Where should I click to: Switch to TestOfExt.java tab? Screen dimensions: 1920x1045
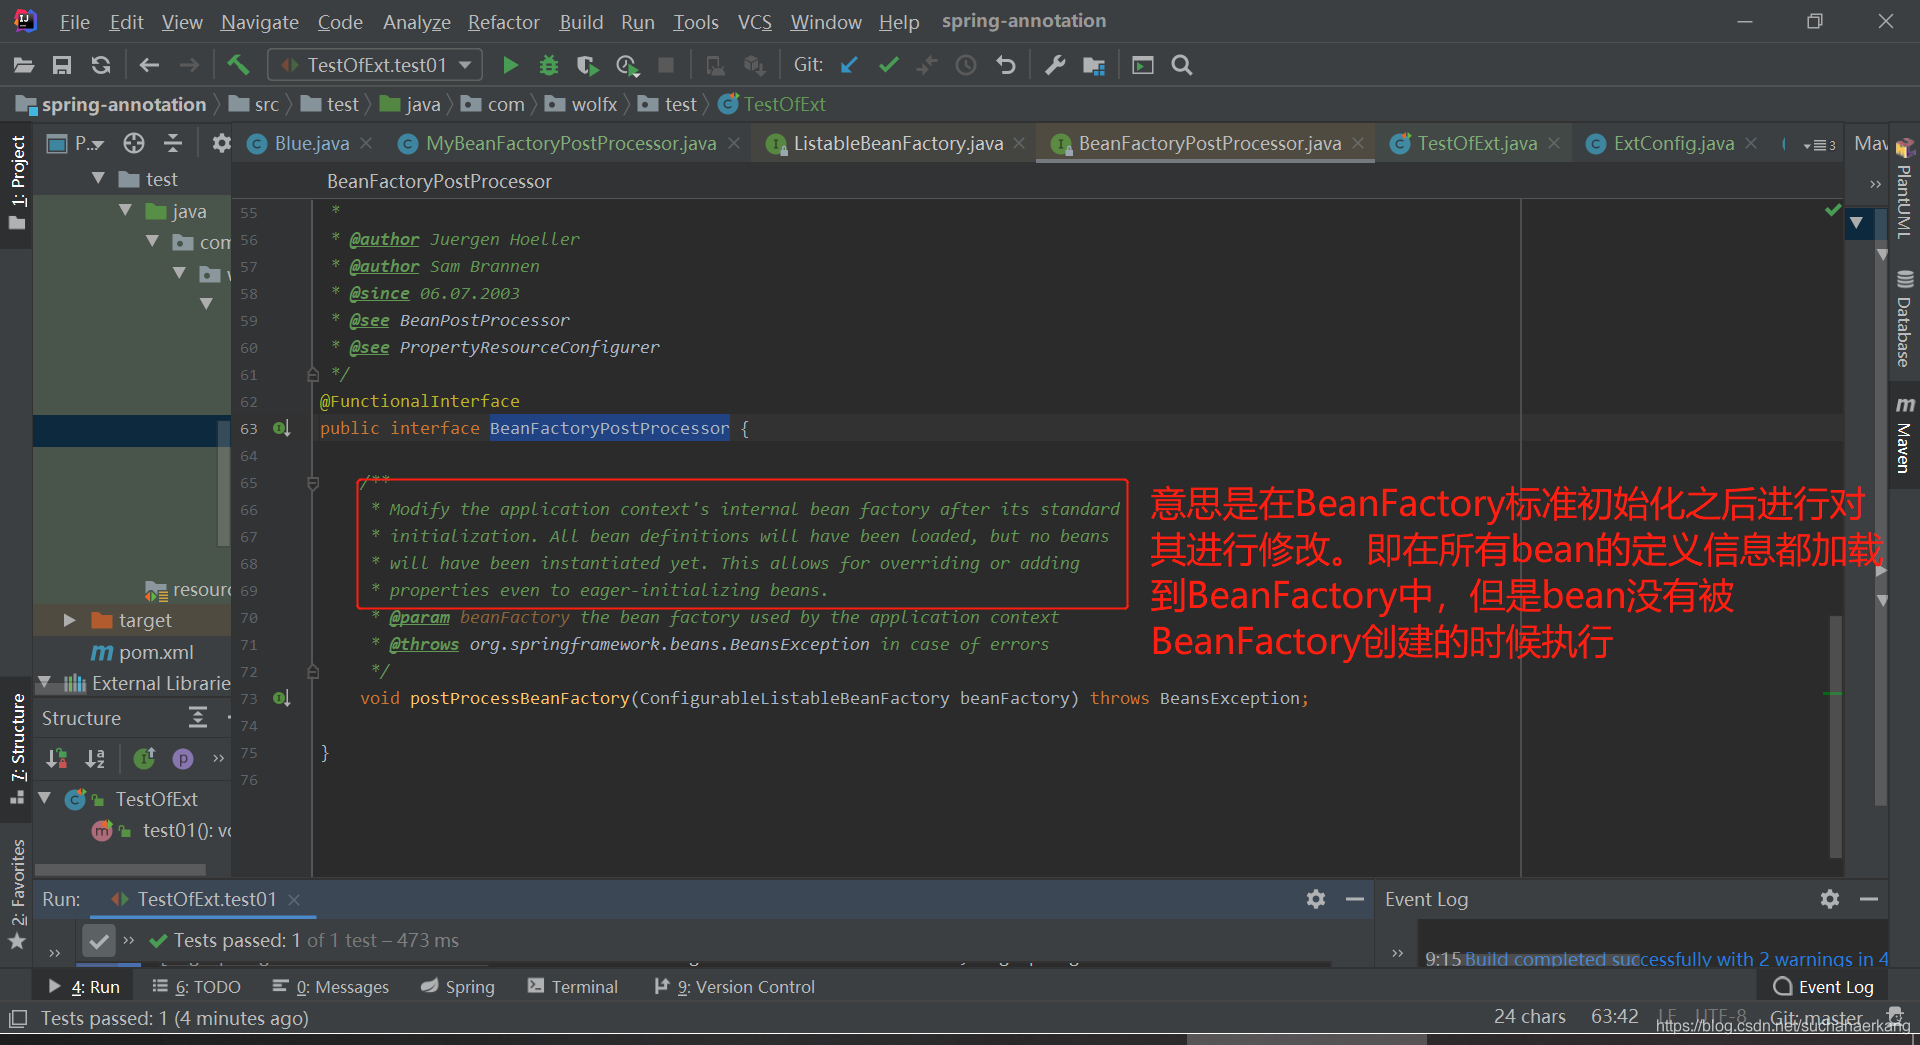click(x=1477, y=143)
